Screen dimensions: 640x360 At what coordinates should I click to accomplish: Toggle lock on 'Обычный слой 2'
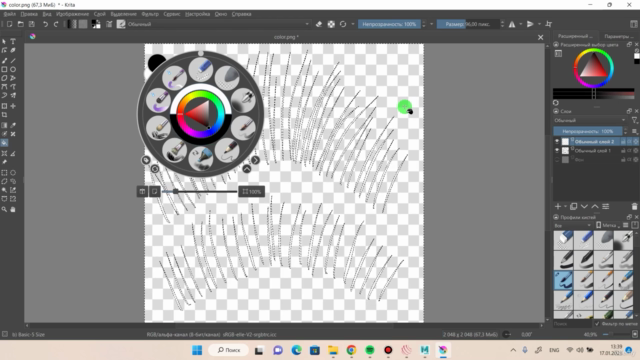coord(623,142)
